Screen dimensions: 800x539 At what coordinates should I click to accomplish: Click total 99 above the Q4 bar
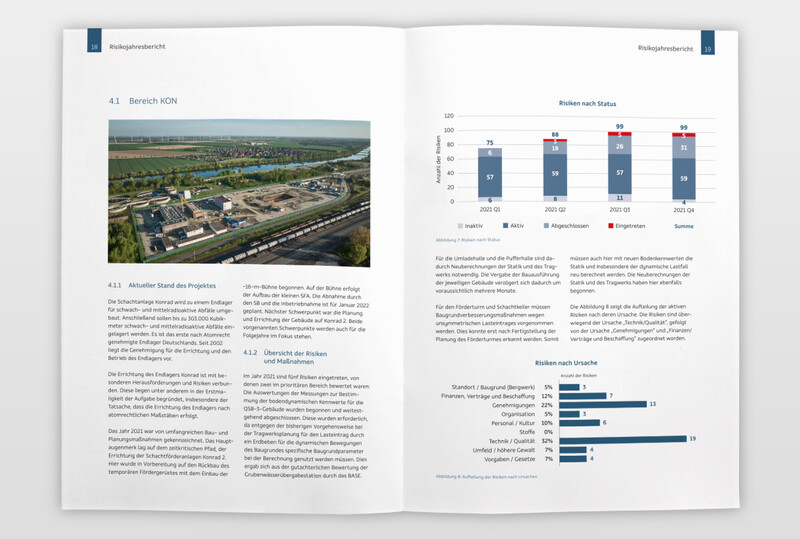click(x=684, y=128)
